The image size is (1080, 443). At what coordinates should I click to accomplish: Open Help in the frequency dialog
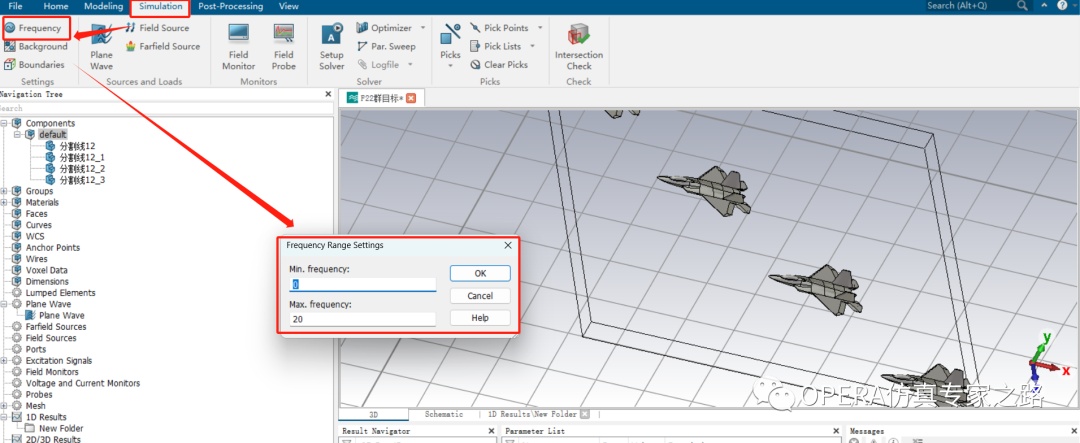tap(480, 318)
